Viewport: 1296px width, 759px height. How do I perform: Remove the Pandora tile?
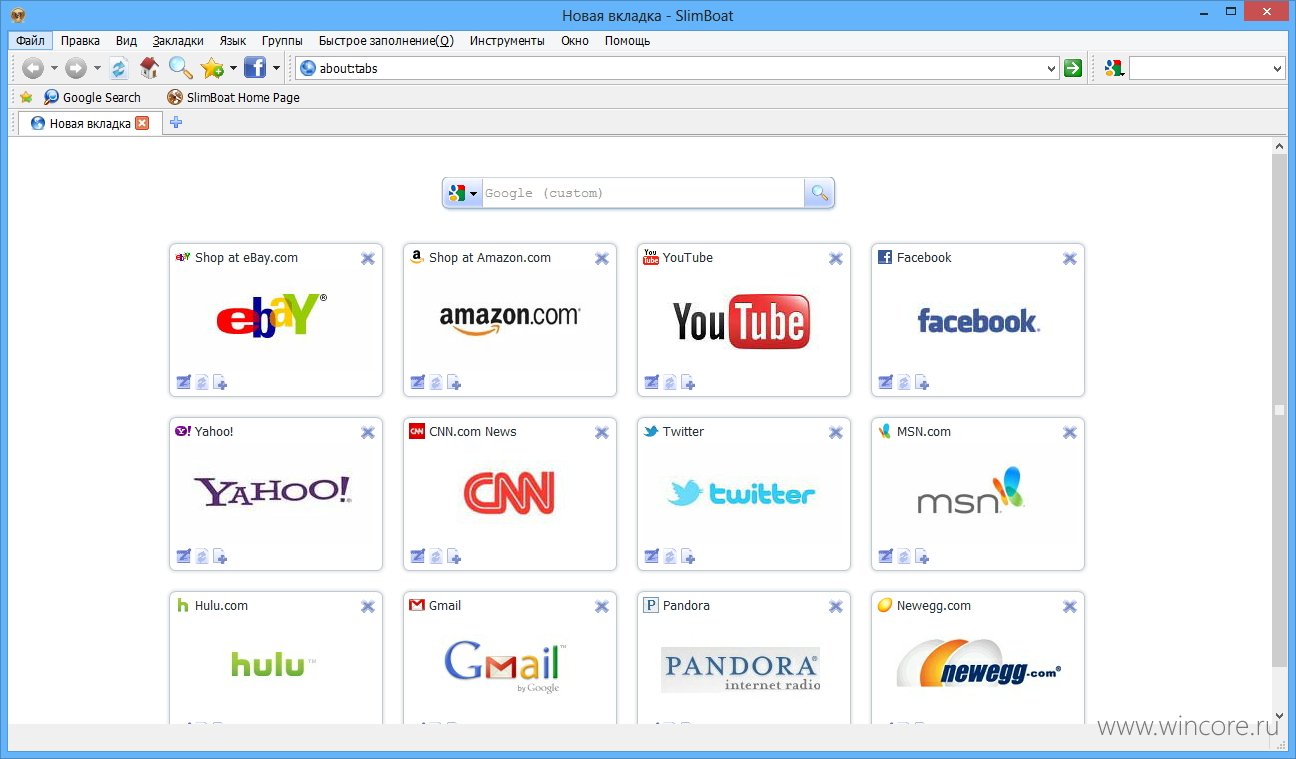pyautogui.click(x=836, y=606)
